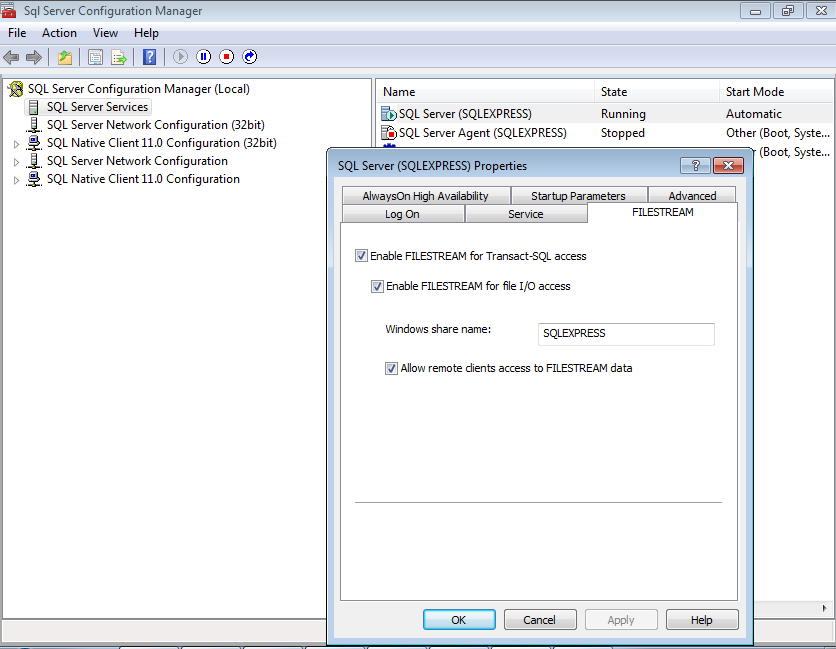Select the SQL Native Client 11.0 Configuration label
The width and height of the screenshot is (836, 649).
[x=143, y=180]
